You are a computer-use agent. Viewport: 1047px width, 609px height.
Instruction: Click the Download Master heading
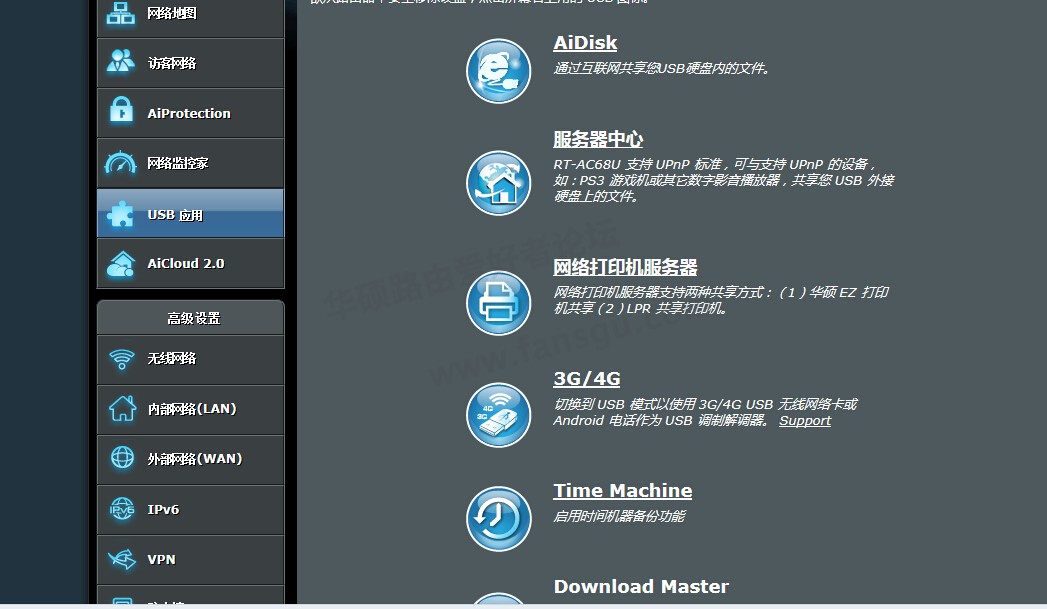click(641, 586)
